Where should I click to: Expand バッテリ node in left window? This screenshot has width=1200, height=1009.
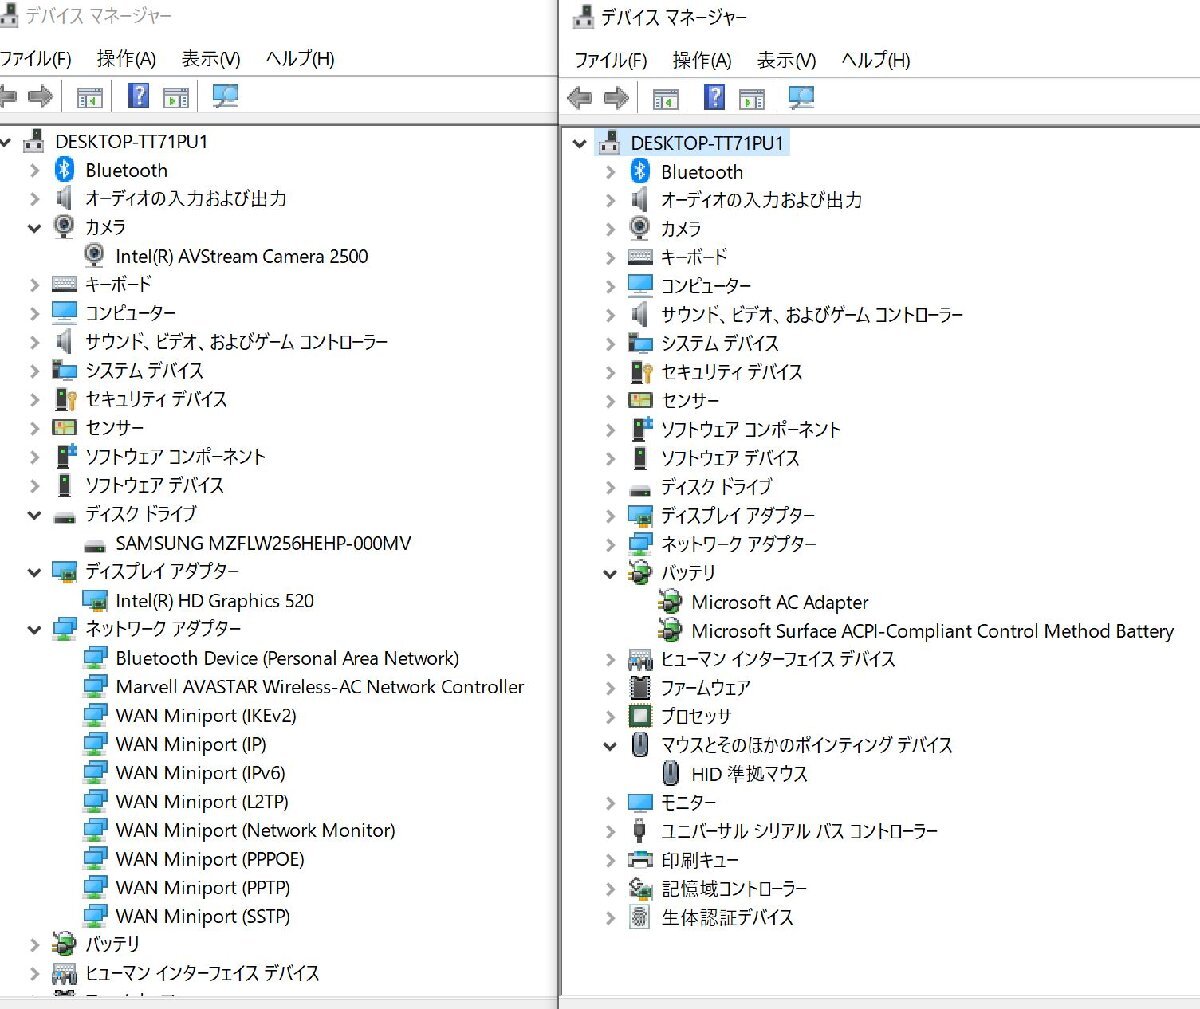(x=35, y=944)
